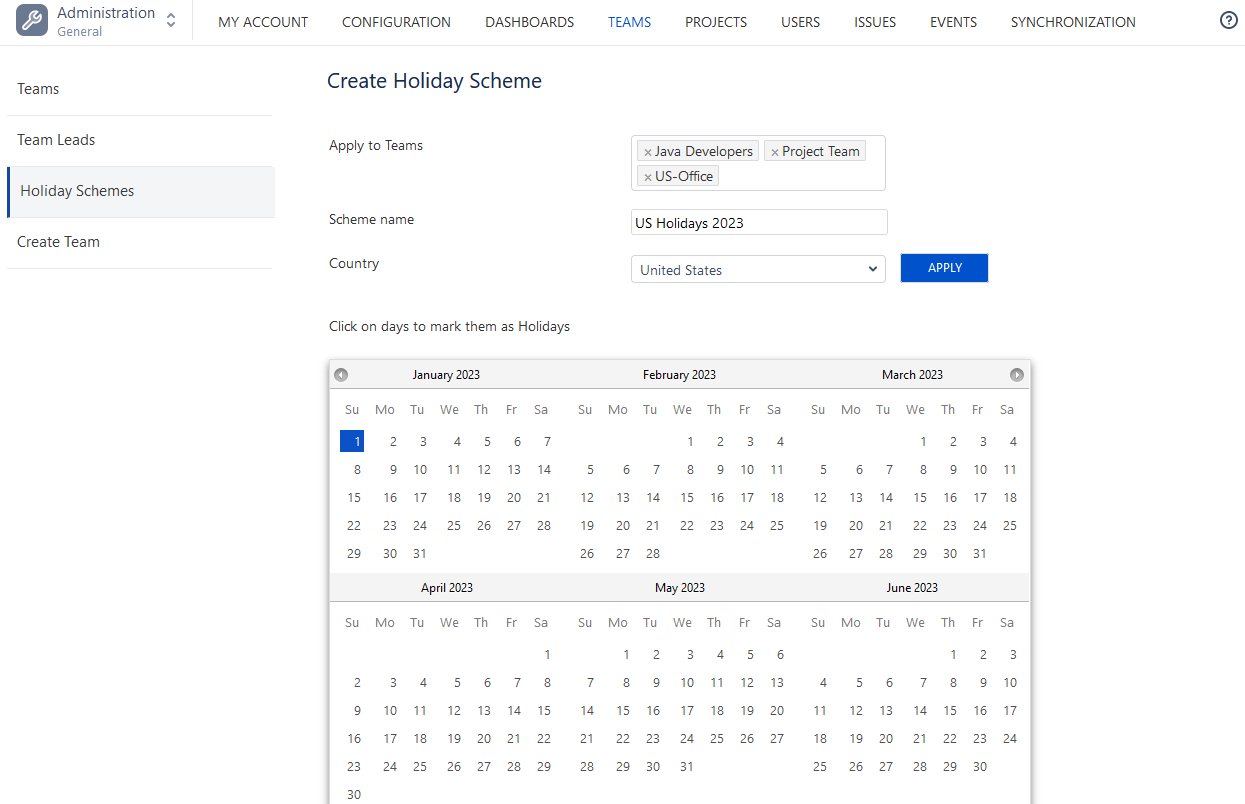The image size is (1245, 804).
Task: Select June 30 in calendar
Action: (x=980, y=766)
